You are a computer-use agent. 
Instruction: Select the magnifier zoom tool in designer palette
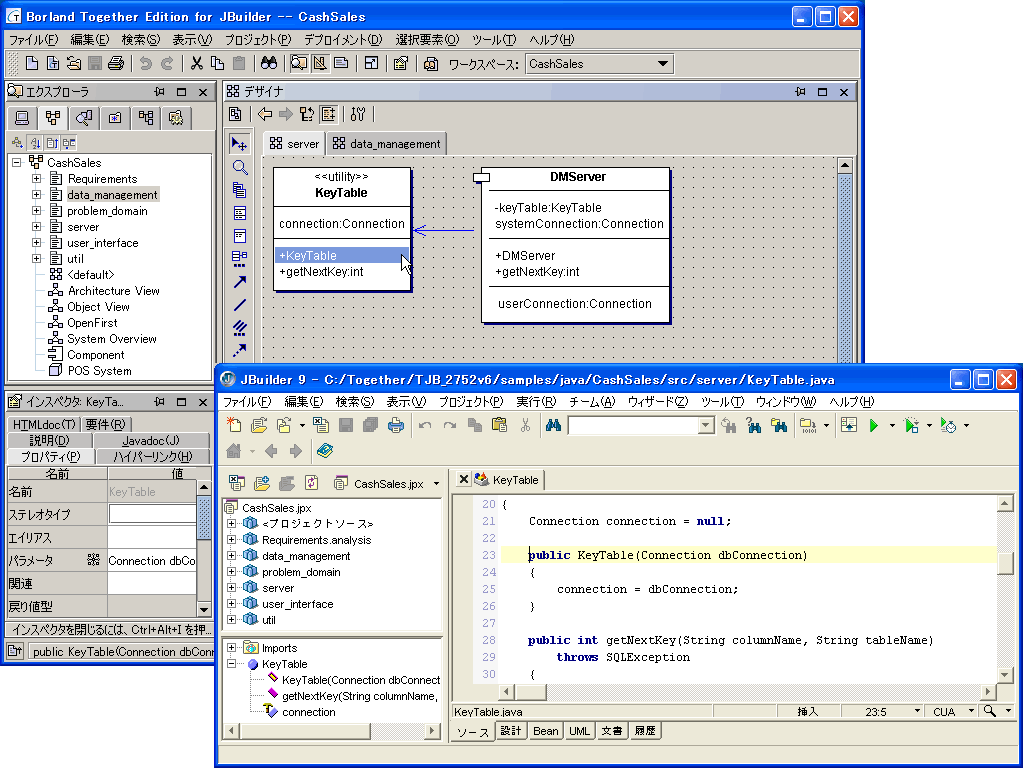[x=240, y=167]
